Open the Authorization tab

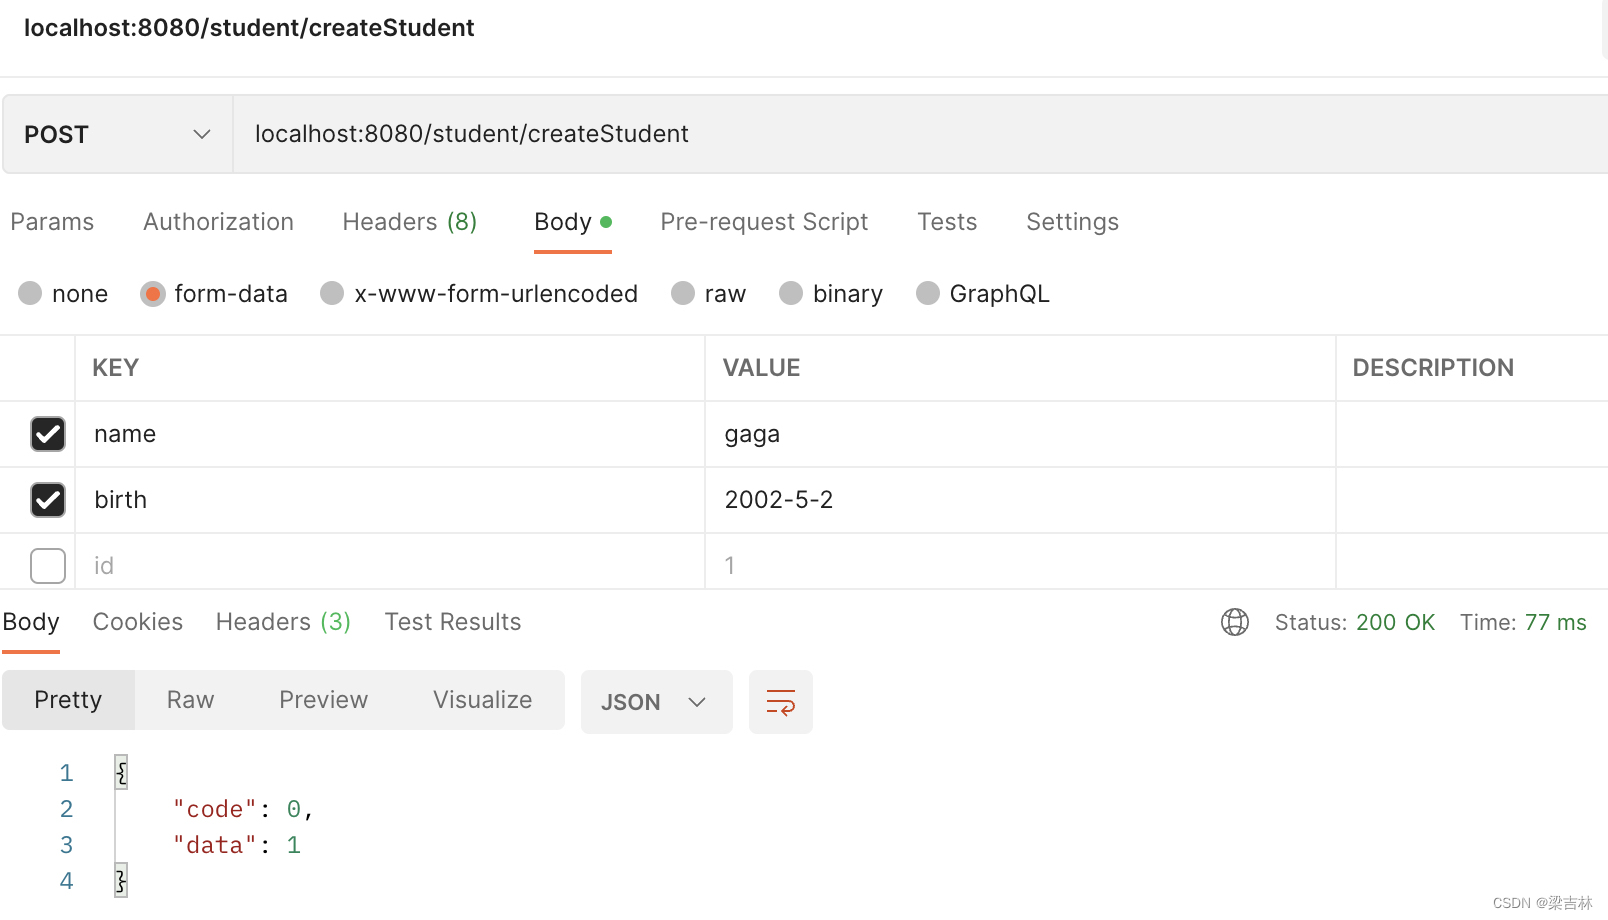[x=218, y=222]
